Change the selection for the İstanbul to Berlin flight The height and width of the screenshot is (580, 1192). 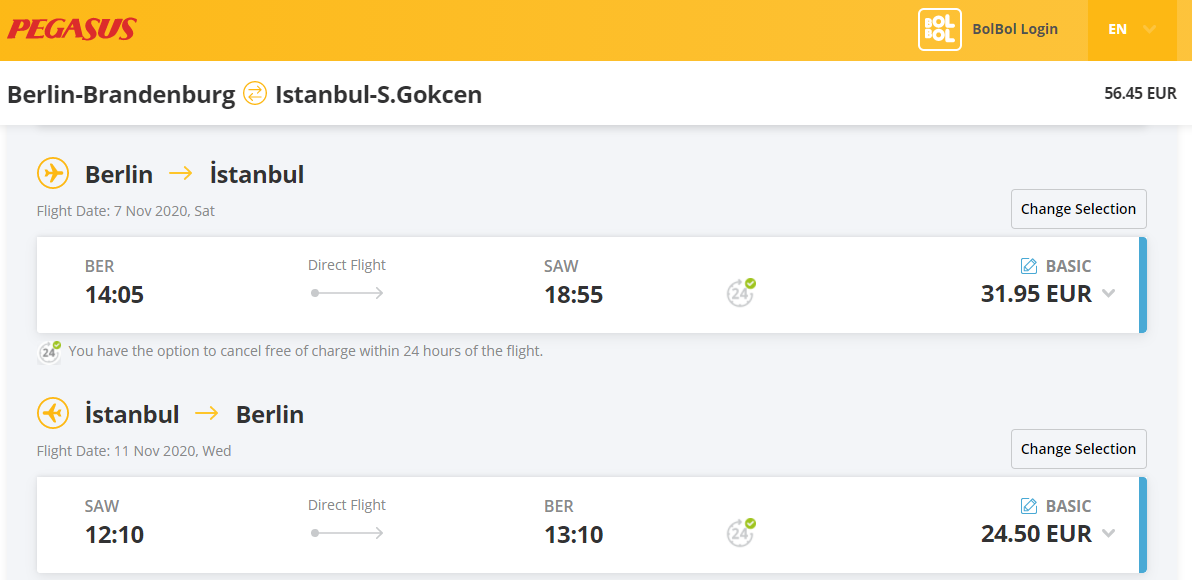click(x=1078, y=448)
